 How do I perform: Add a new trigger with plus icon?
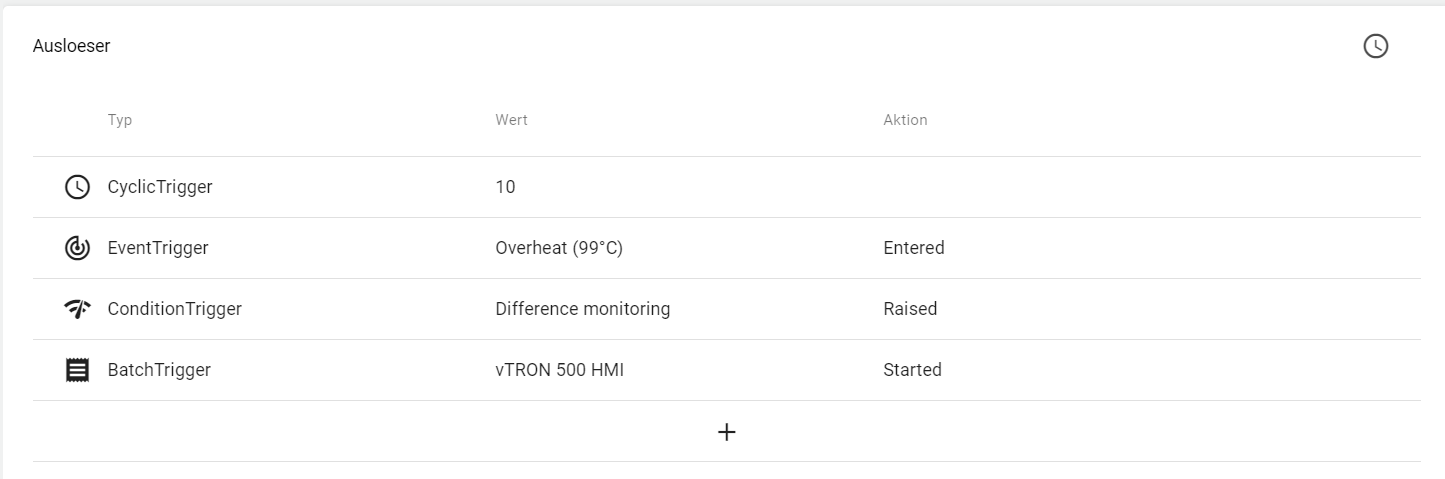tap(727, 432)
